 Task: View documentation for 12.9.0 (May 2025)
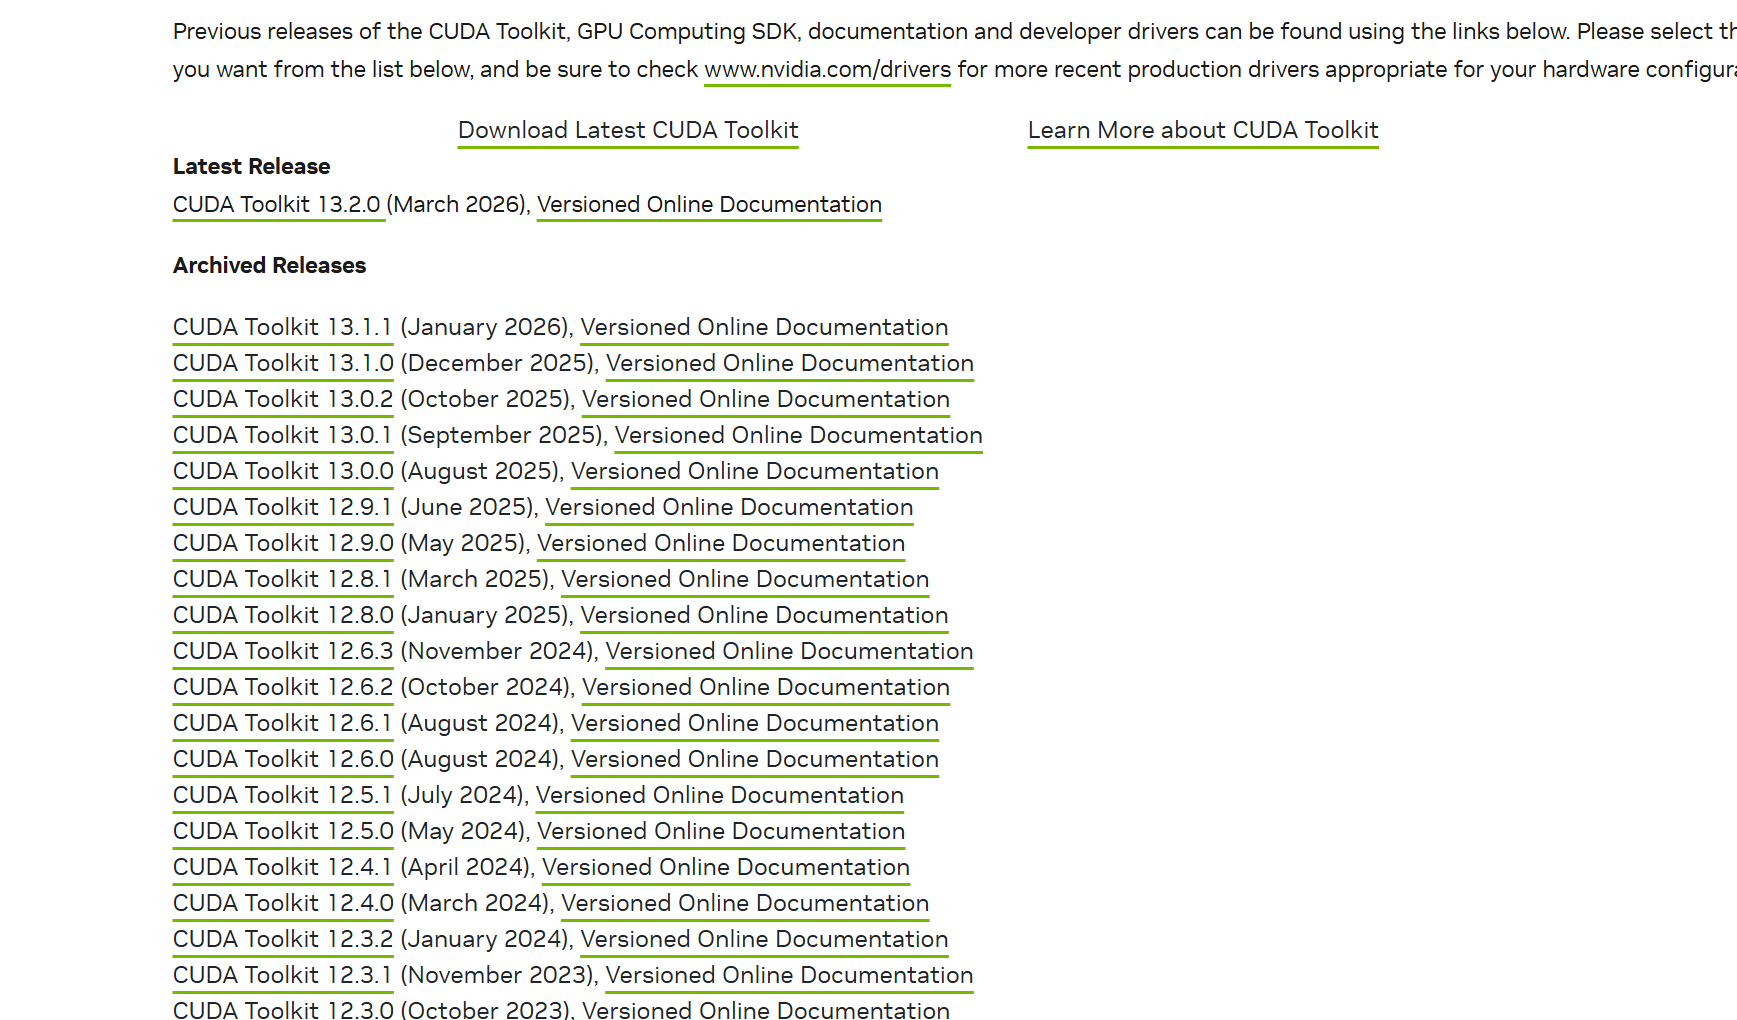point(721,544)
